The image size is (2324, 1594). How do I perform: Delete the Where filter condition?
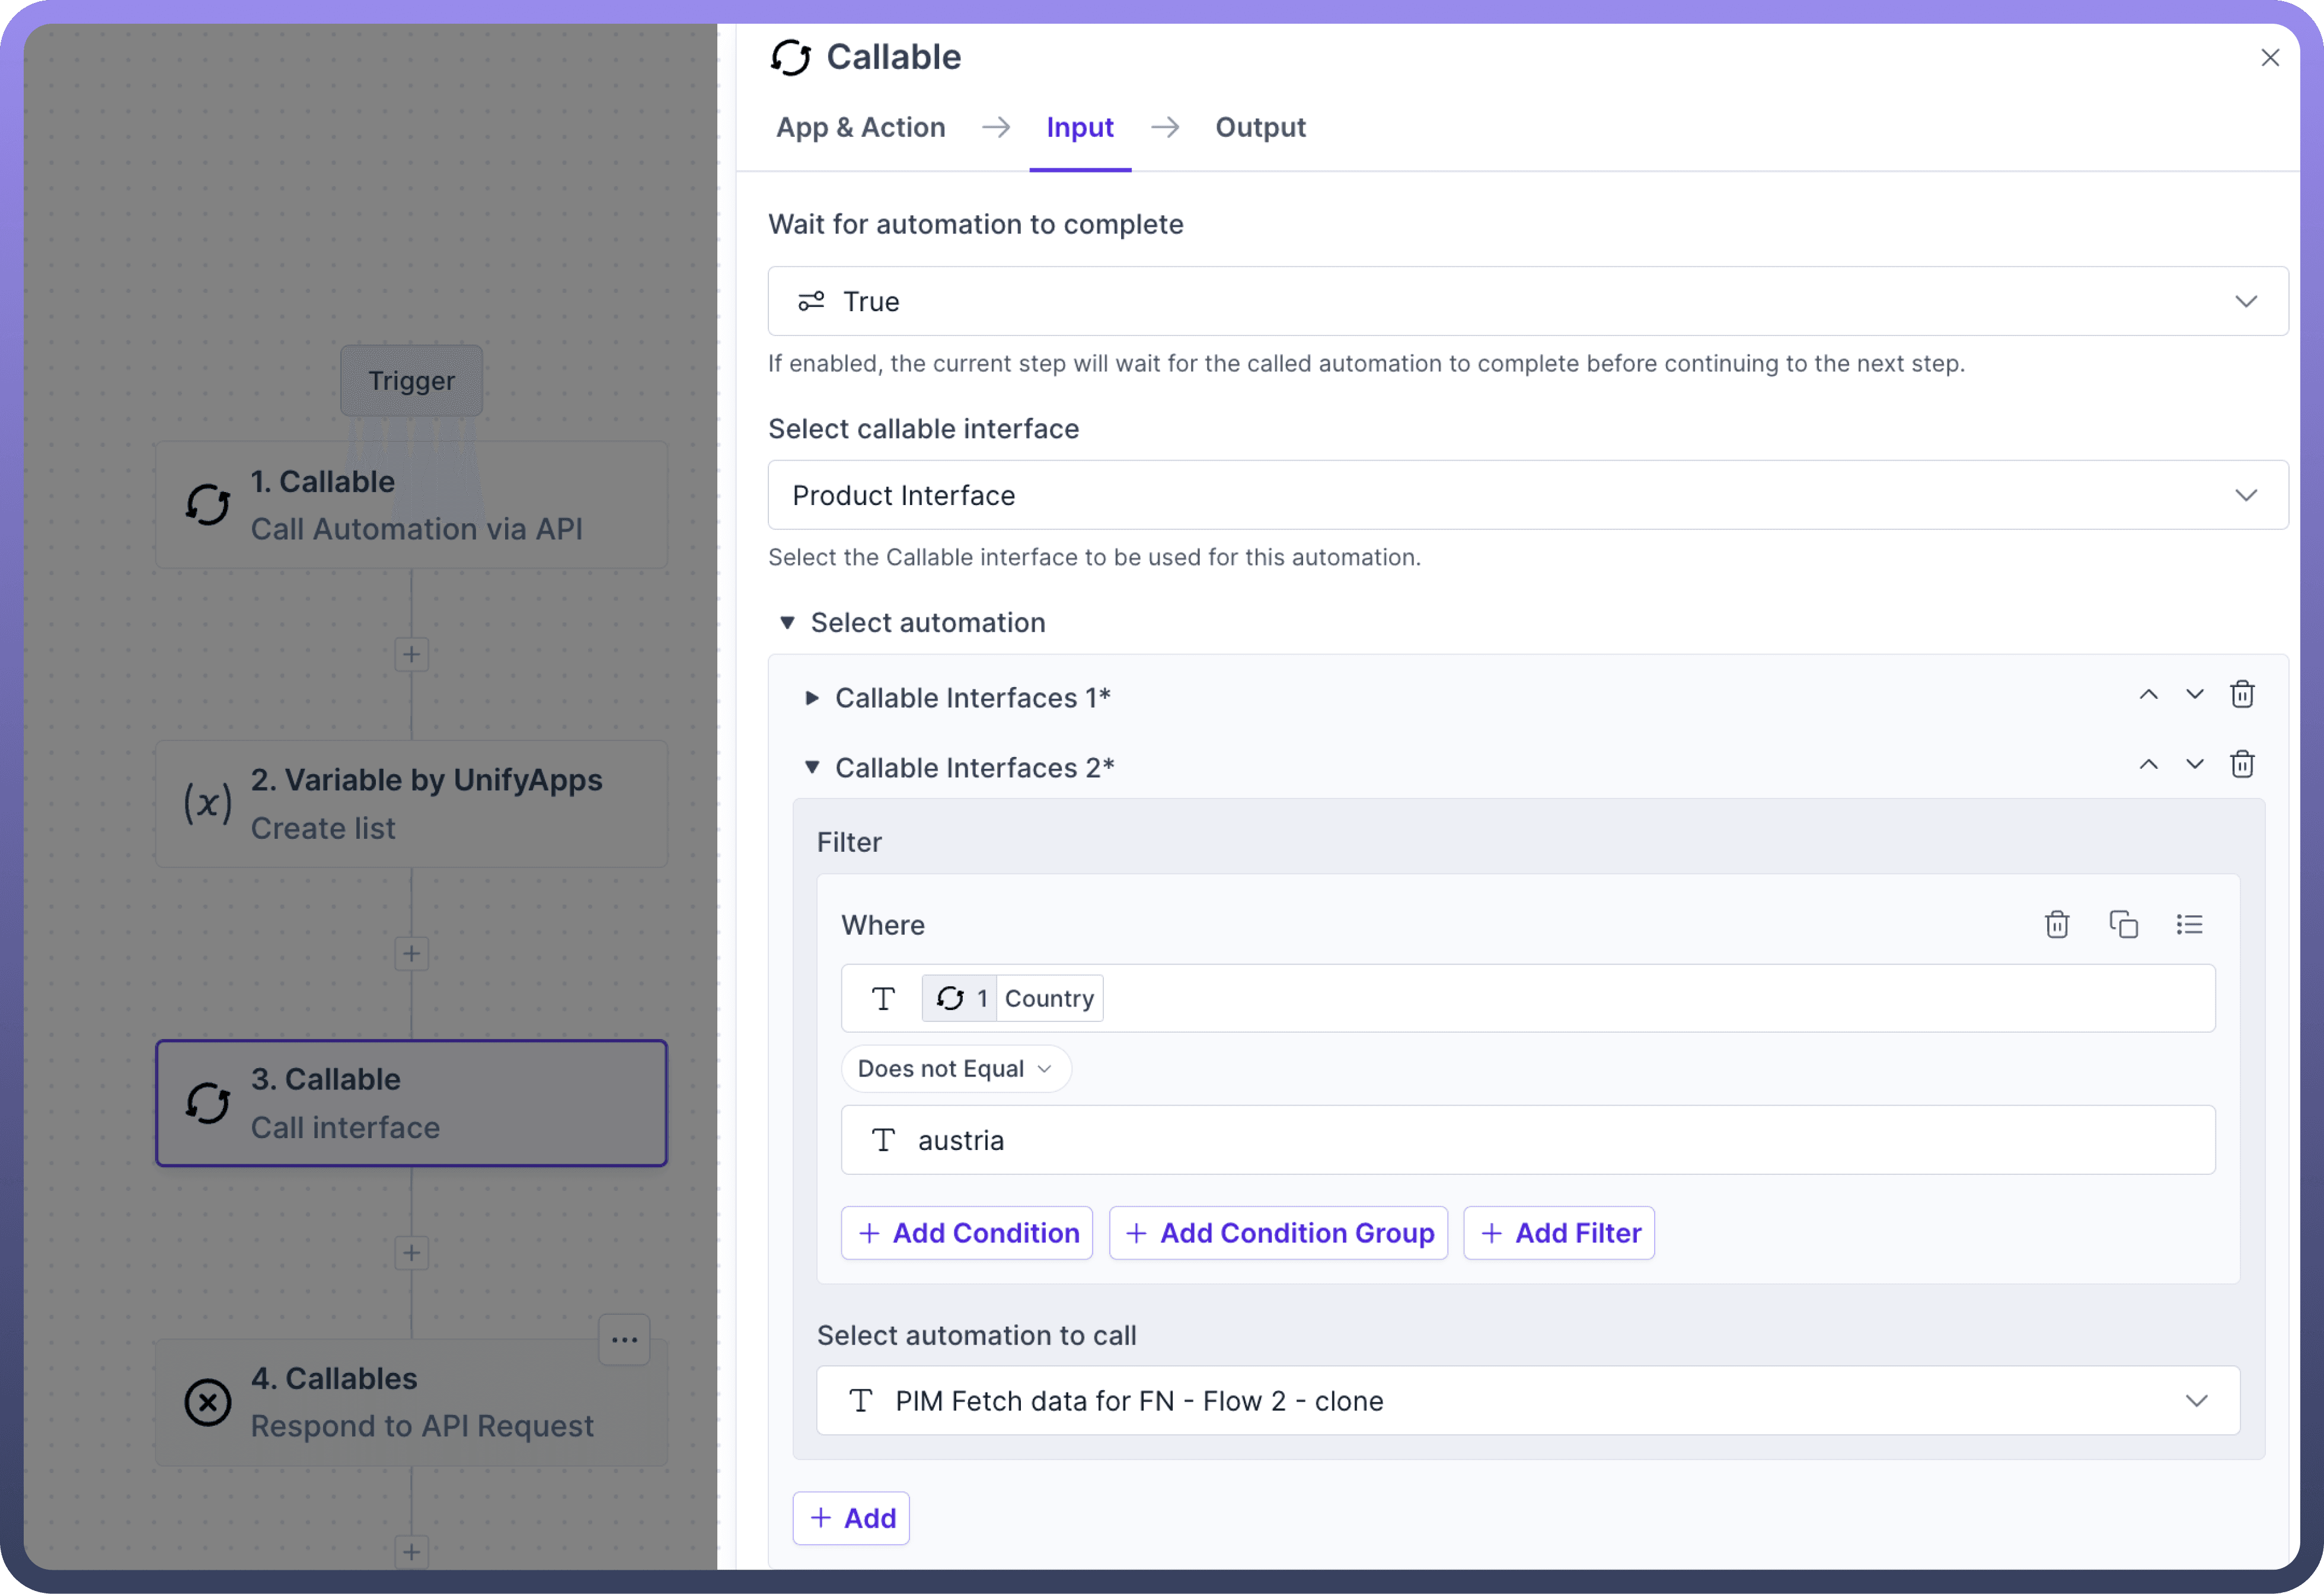[x=2056, y=925]
